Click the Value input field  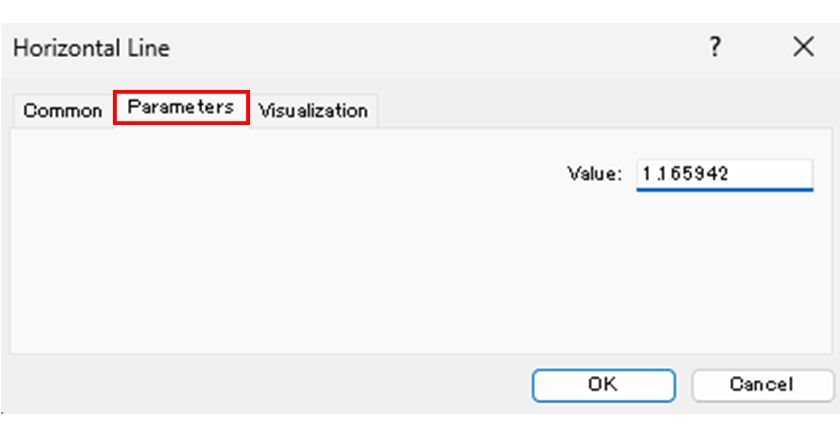click(724, 173)
